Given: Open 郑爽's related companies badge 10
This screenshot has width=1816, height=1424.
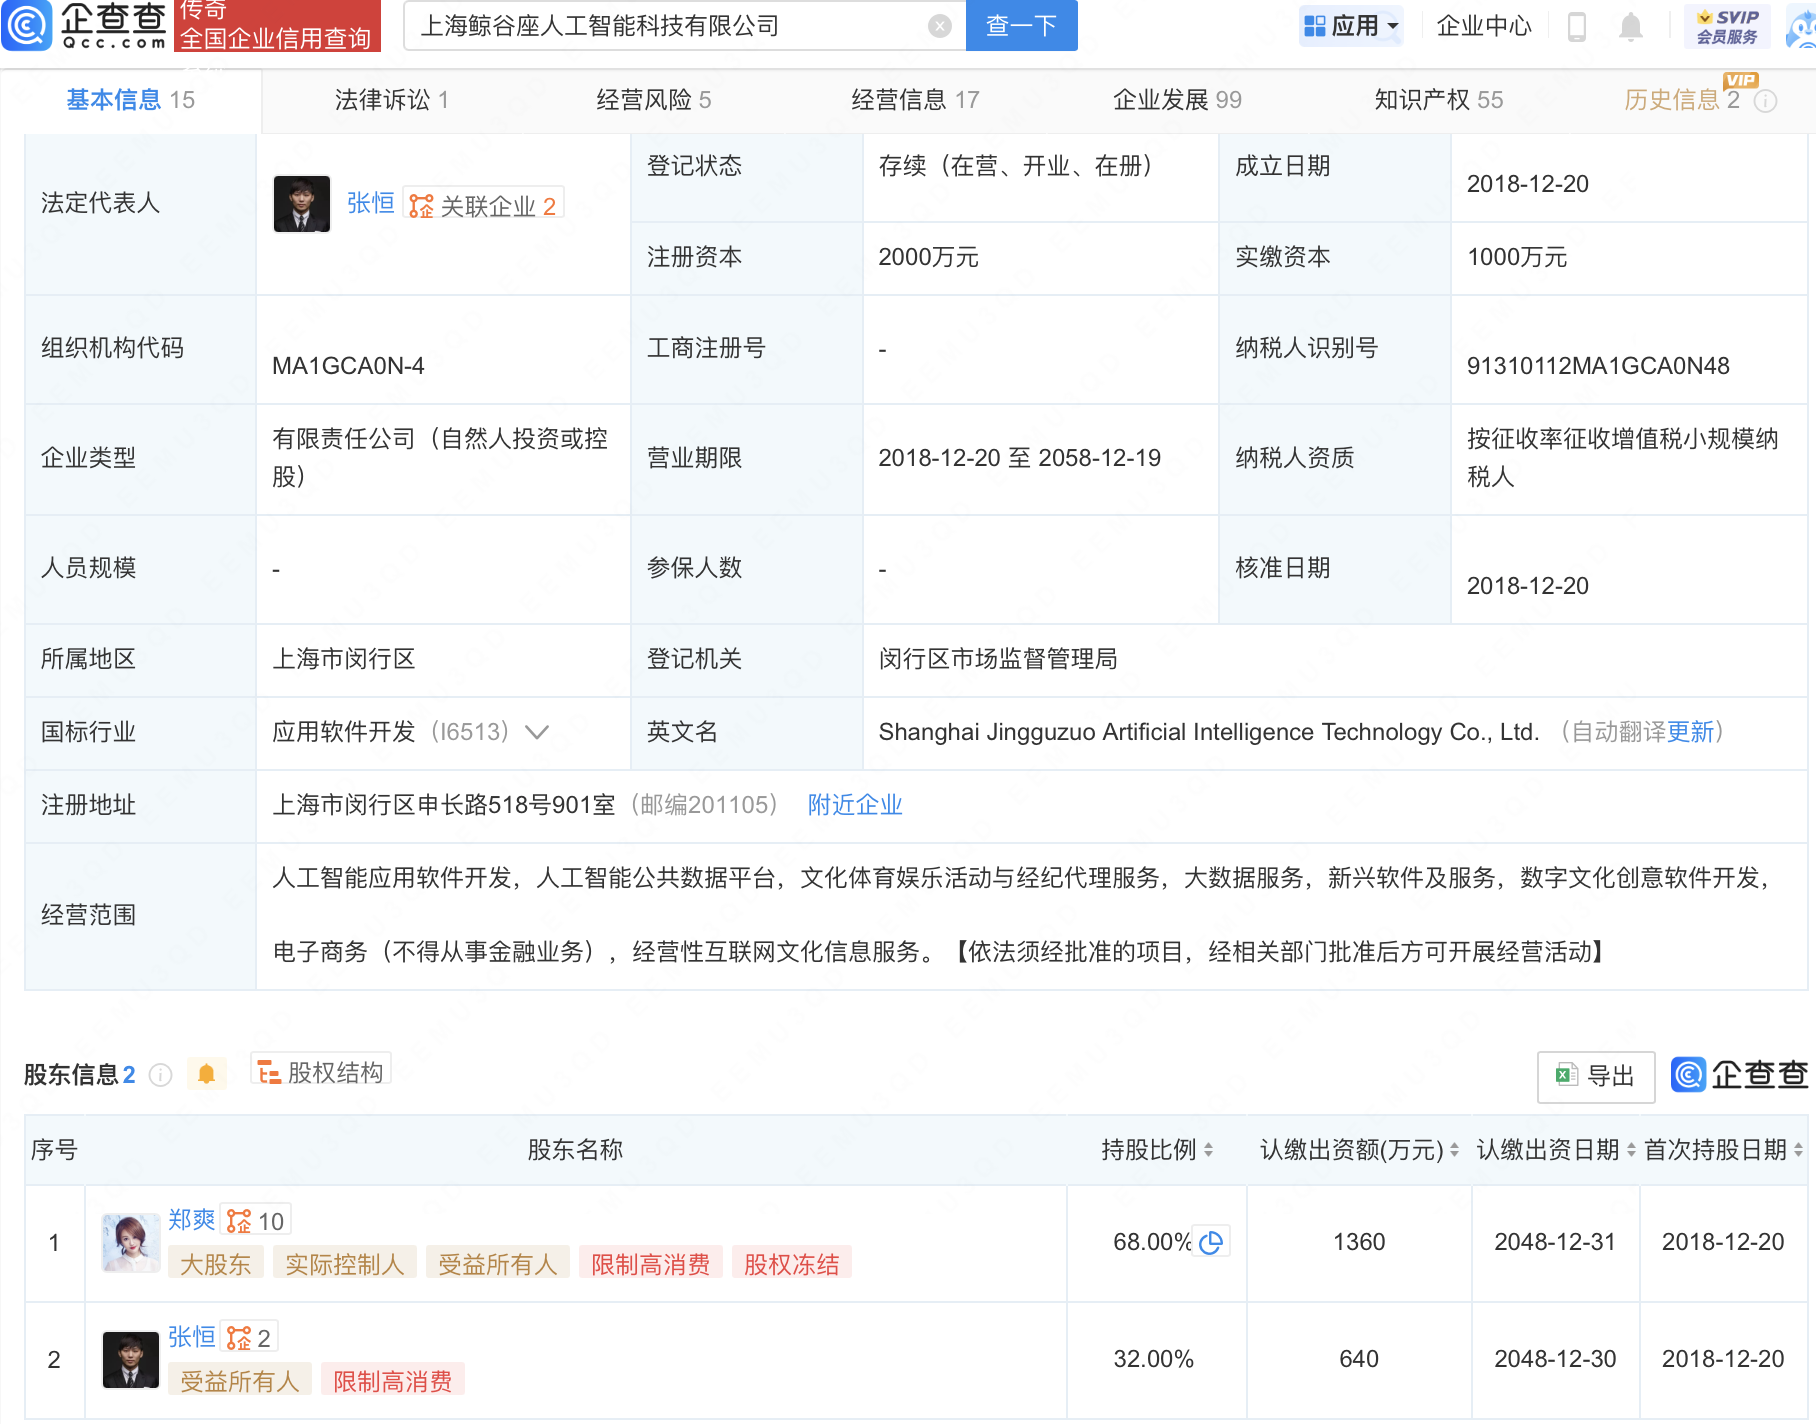Looking at the screenshot, I should pyautogui.click(x=256, y=1221).
